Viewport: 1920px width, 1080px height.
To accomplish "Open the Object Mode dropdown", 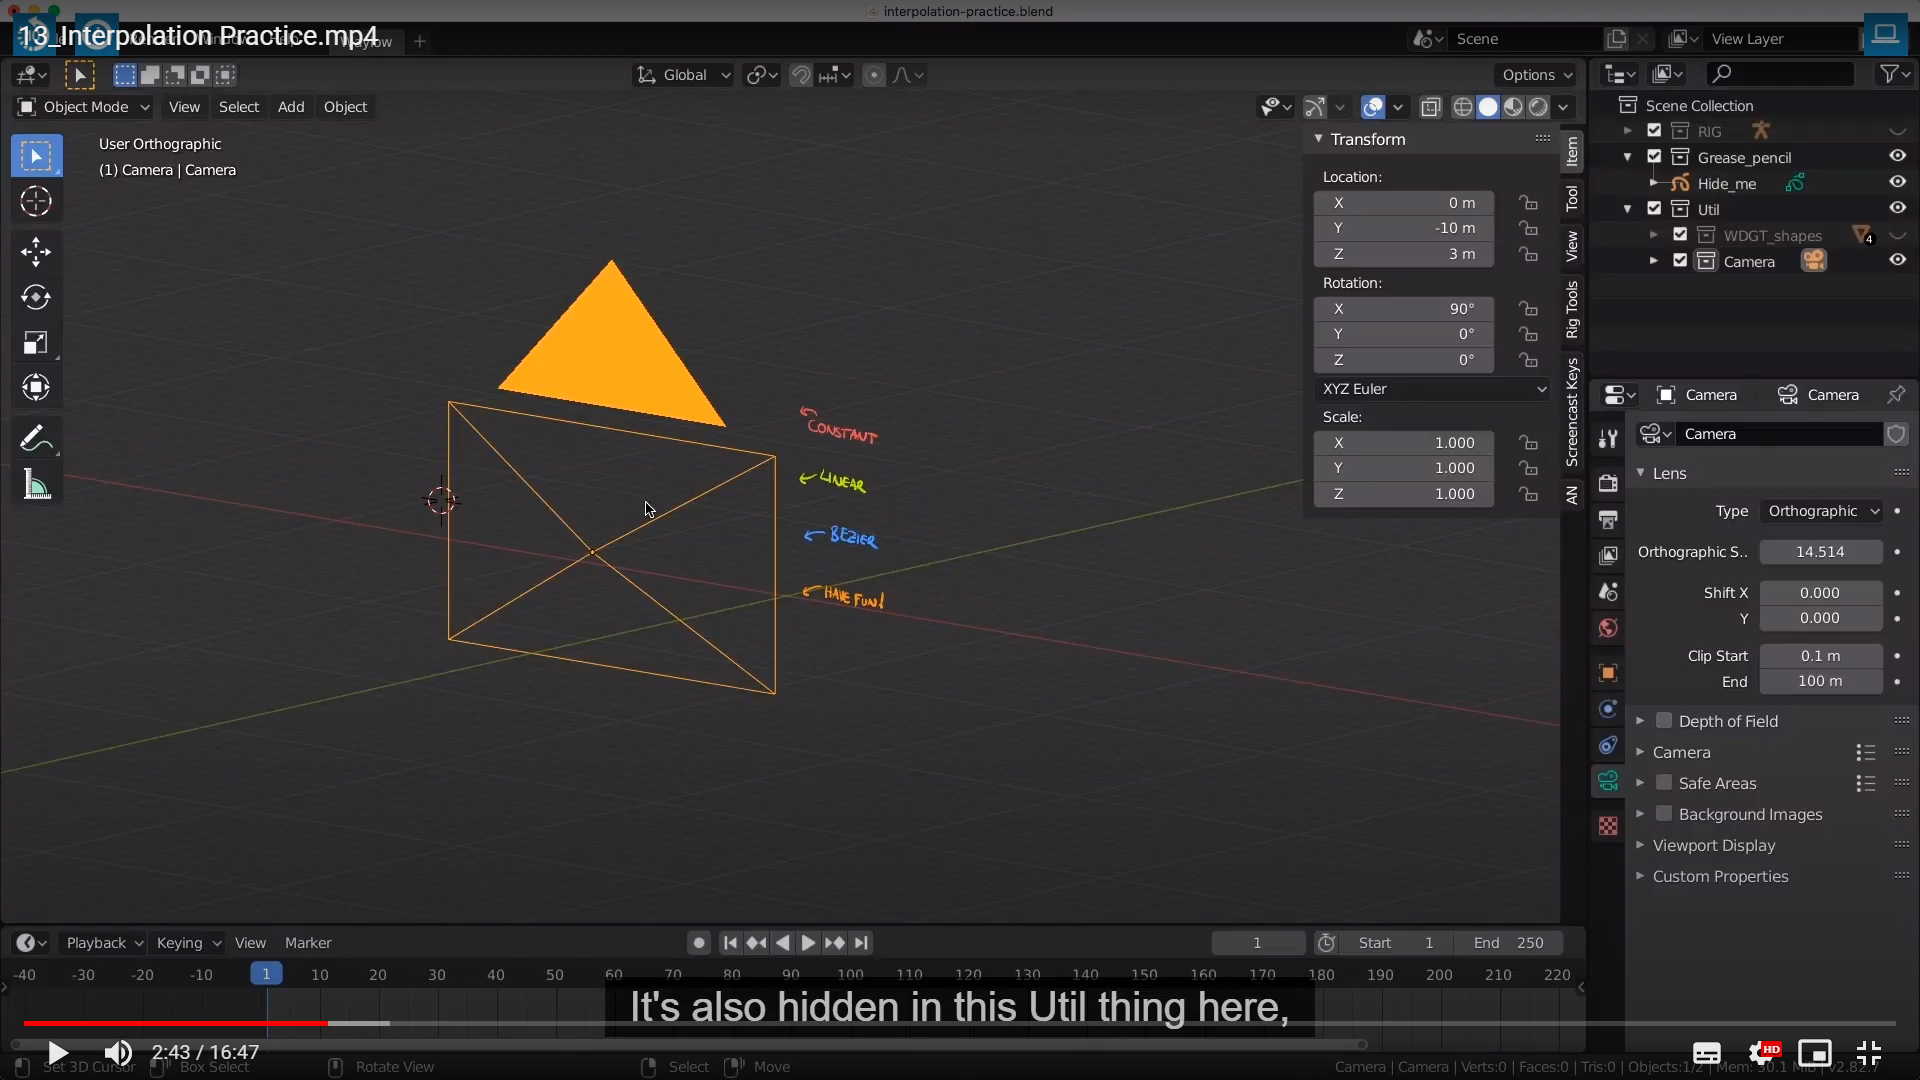I will pyautogui.click(x=84, y=107).
